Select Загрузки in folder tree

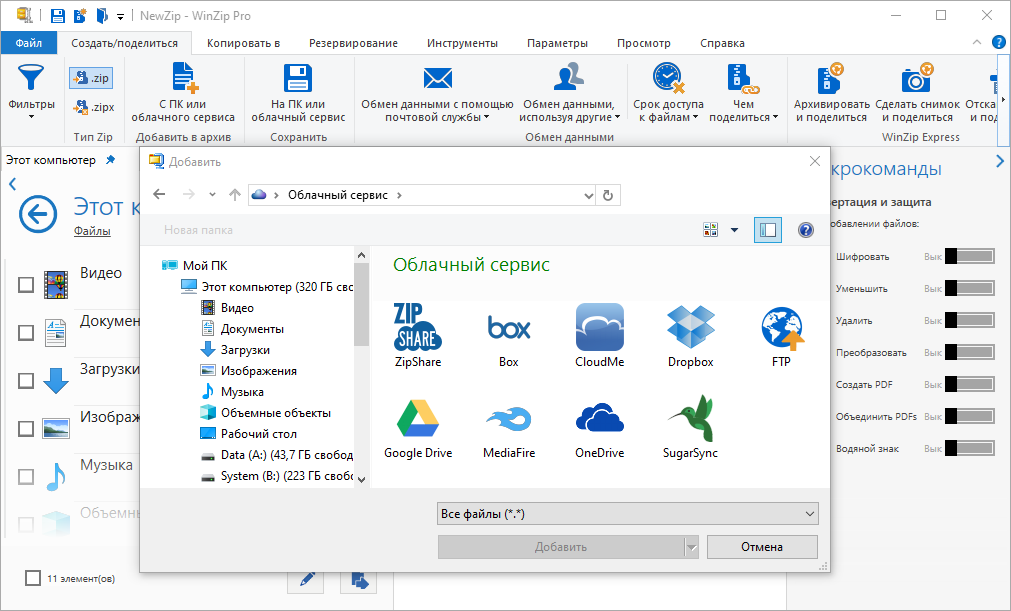(x=245, y=350)
